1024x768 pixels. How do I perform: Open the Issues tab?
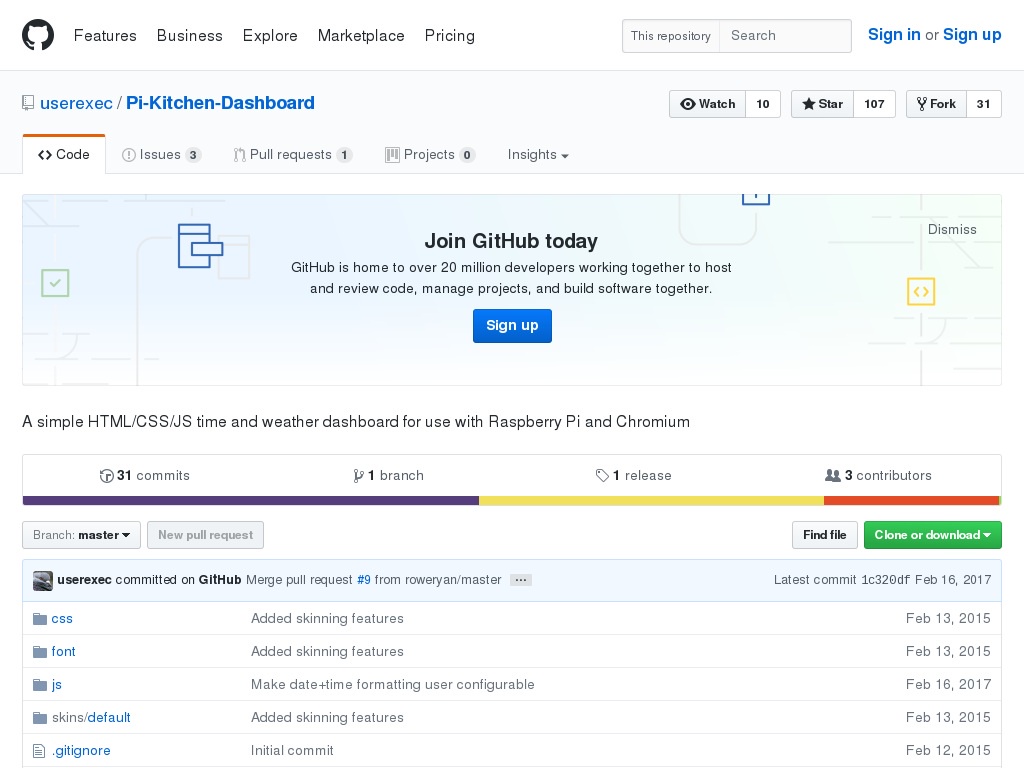click(x=161, y=155)
